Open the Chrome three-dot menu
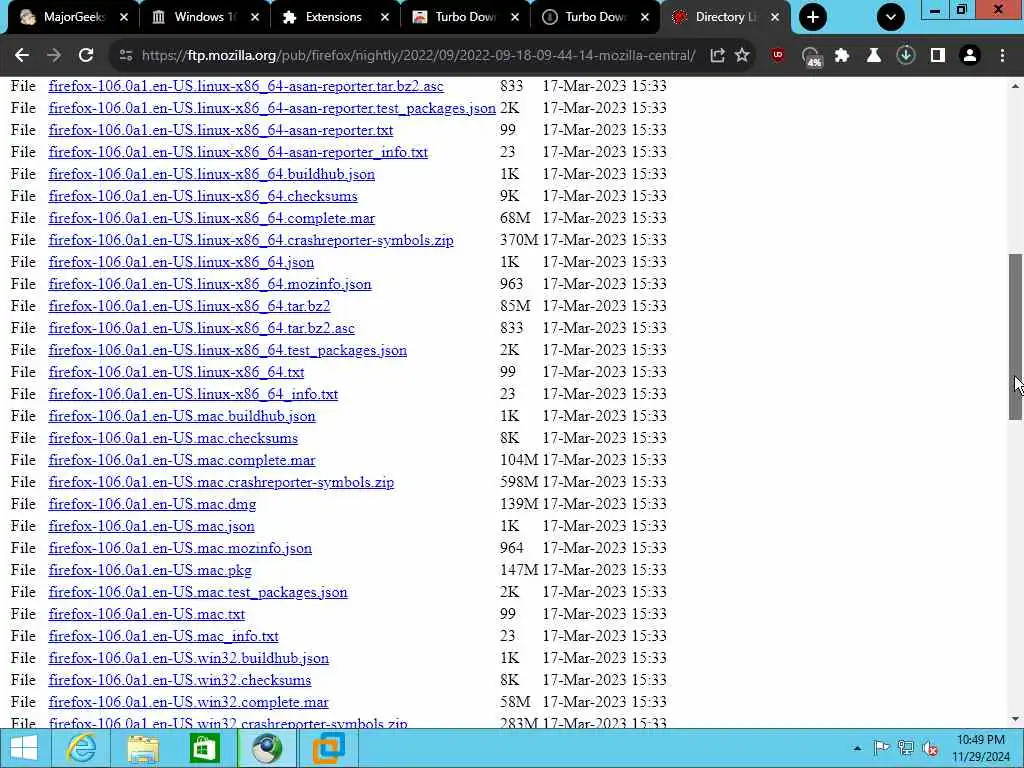This screenshot has width=1024, height=768. pyautogui.click(x=1002, y=56)
